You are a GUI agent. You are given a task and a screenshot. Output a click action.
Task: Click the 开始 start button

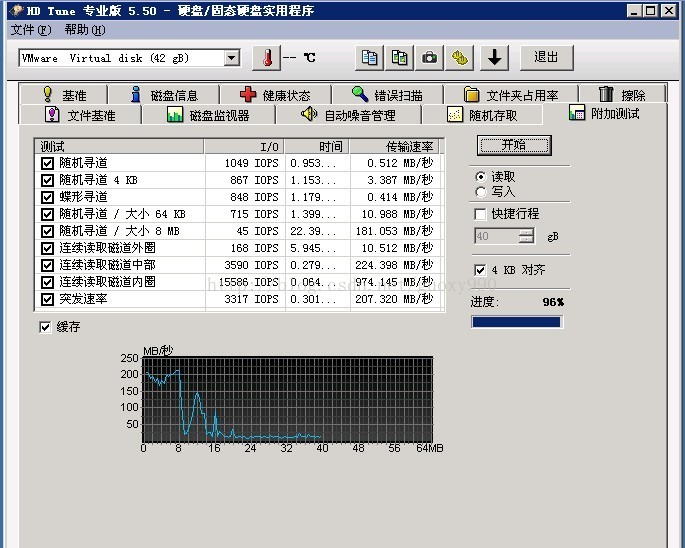coord(514,145)
